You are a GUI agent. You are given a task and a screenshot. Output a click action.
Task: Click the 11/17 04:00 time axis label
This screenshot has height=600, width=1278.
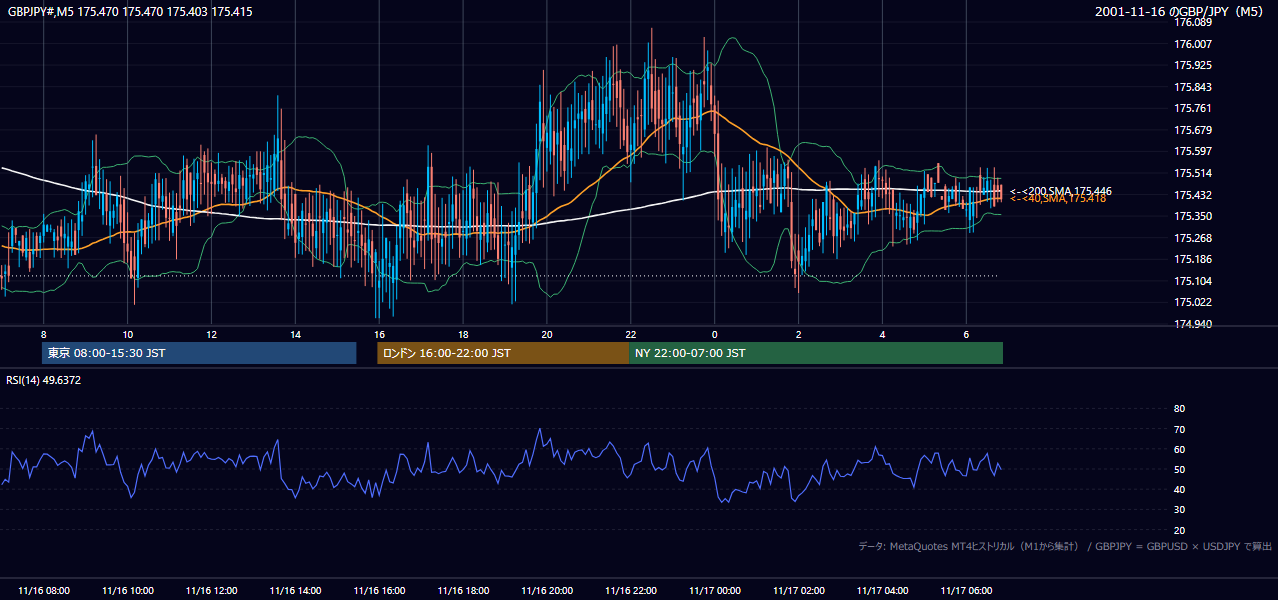point(882,591)
